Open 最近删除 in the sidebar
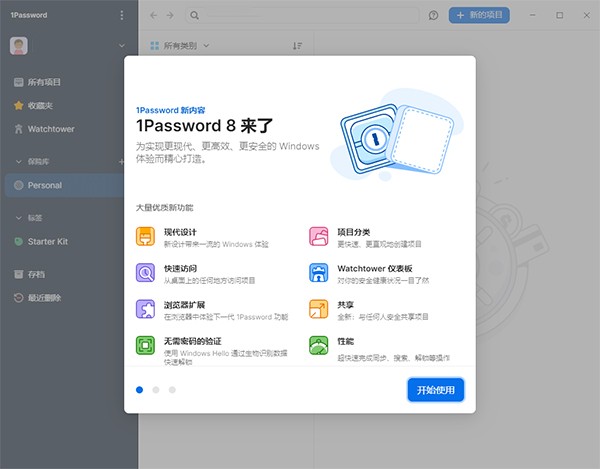600x469 pixels. click(38, 298)
